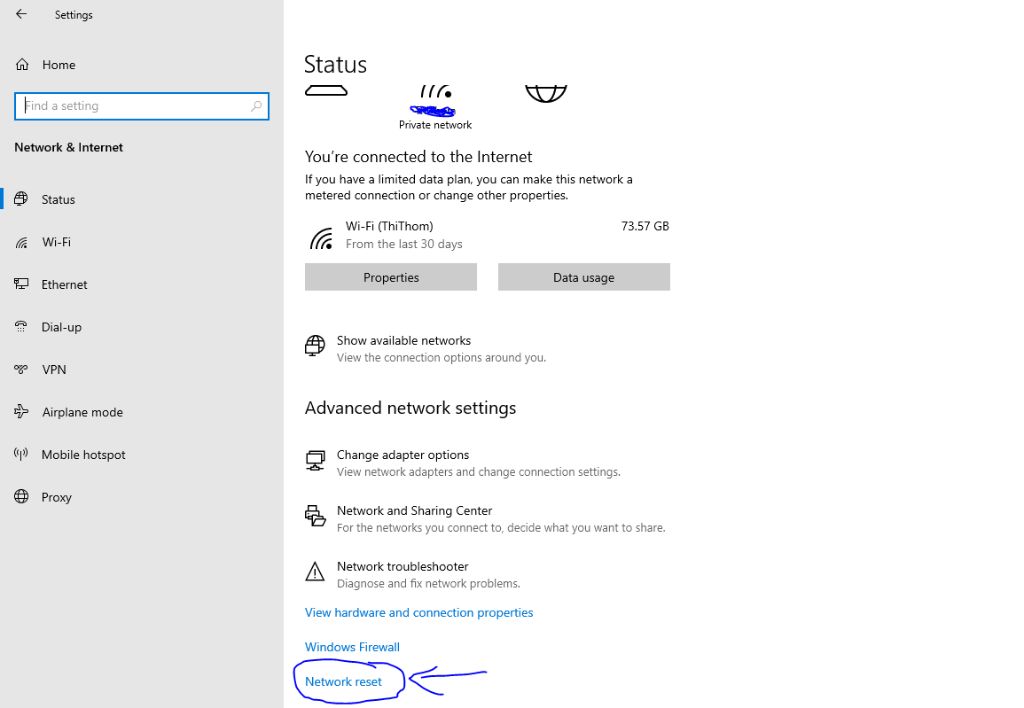
Task: Click the Dial-up icon
Action: (x=21, y=327)
